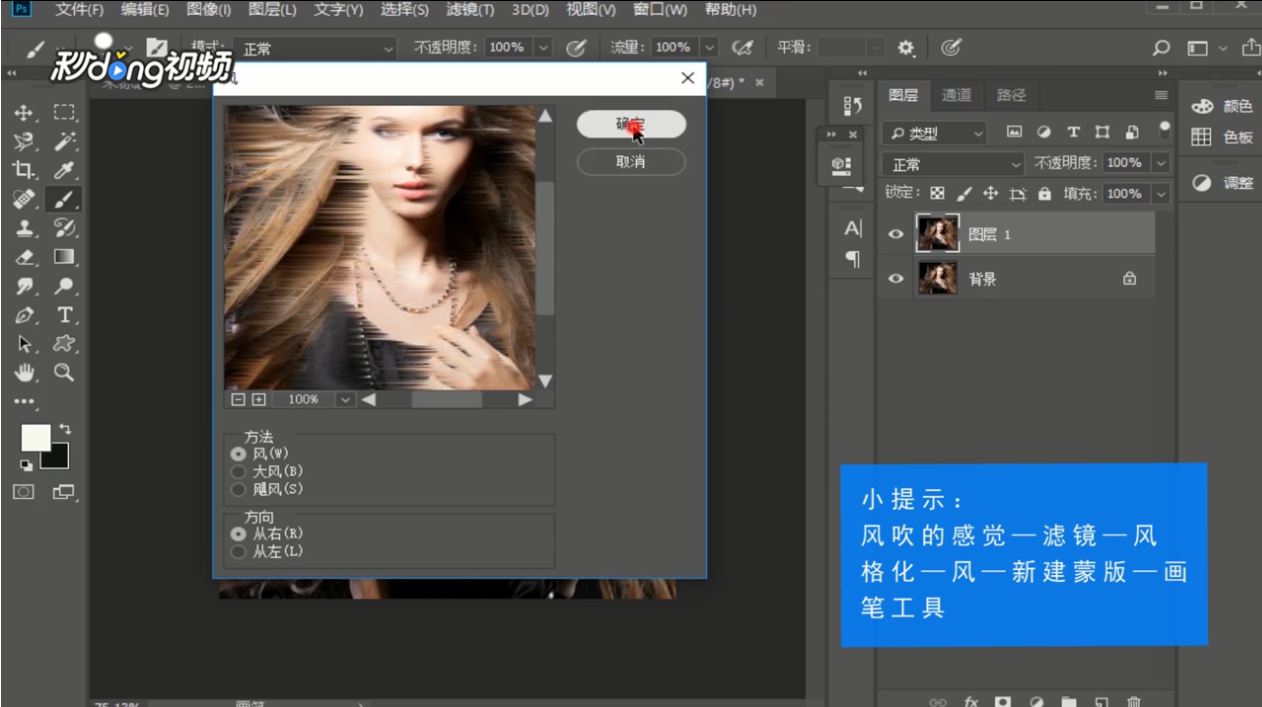Select the Lasso tool
Viewport: 1262px width, 707px height.
24,142
